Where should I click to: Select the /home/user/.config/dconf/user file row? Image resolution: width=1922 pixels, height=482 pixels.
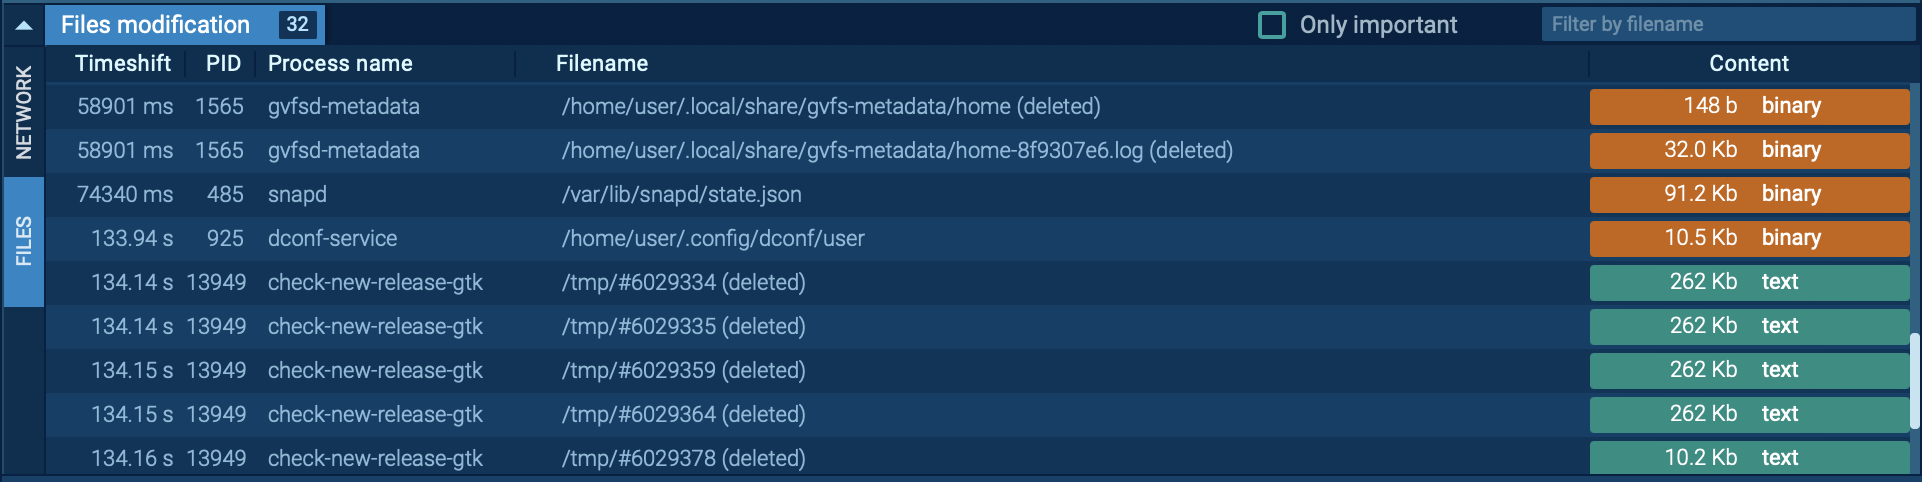pos(712,238)
